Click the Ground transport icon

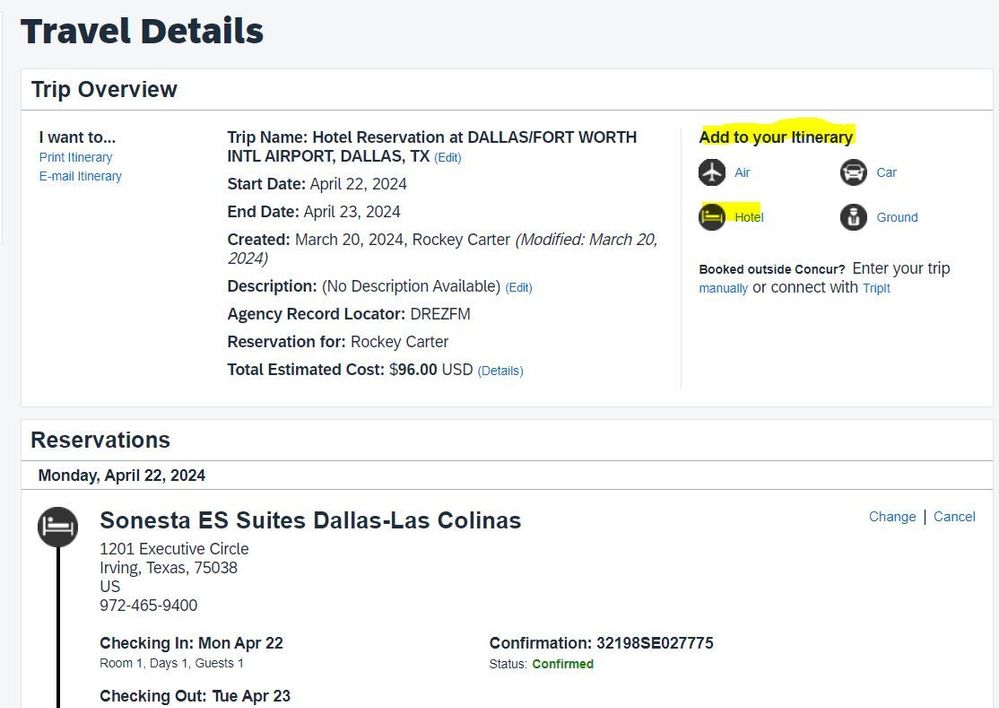coord(853,217)
